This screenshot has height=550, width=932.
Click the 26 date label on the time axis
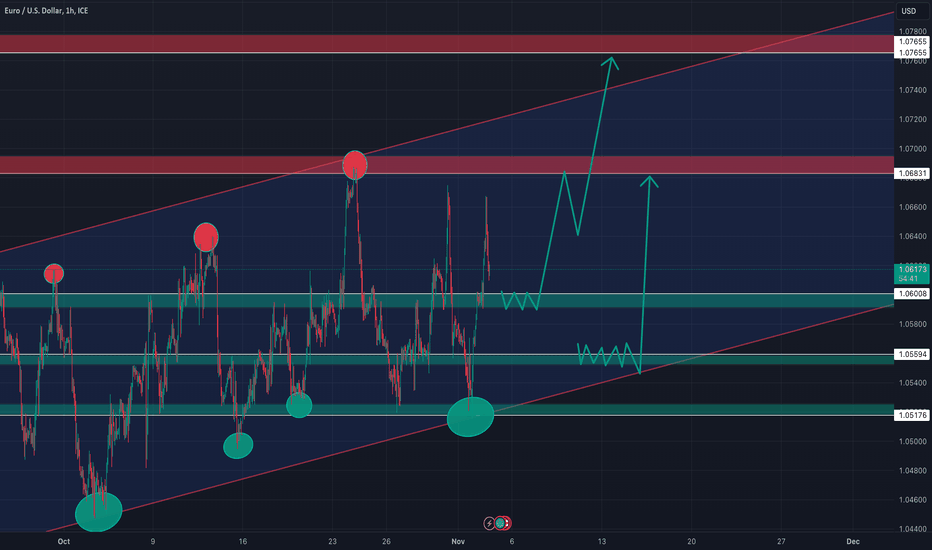click(386, 542)
